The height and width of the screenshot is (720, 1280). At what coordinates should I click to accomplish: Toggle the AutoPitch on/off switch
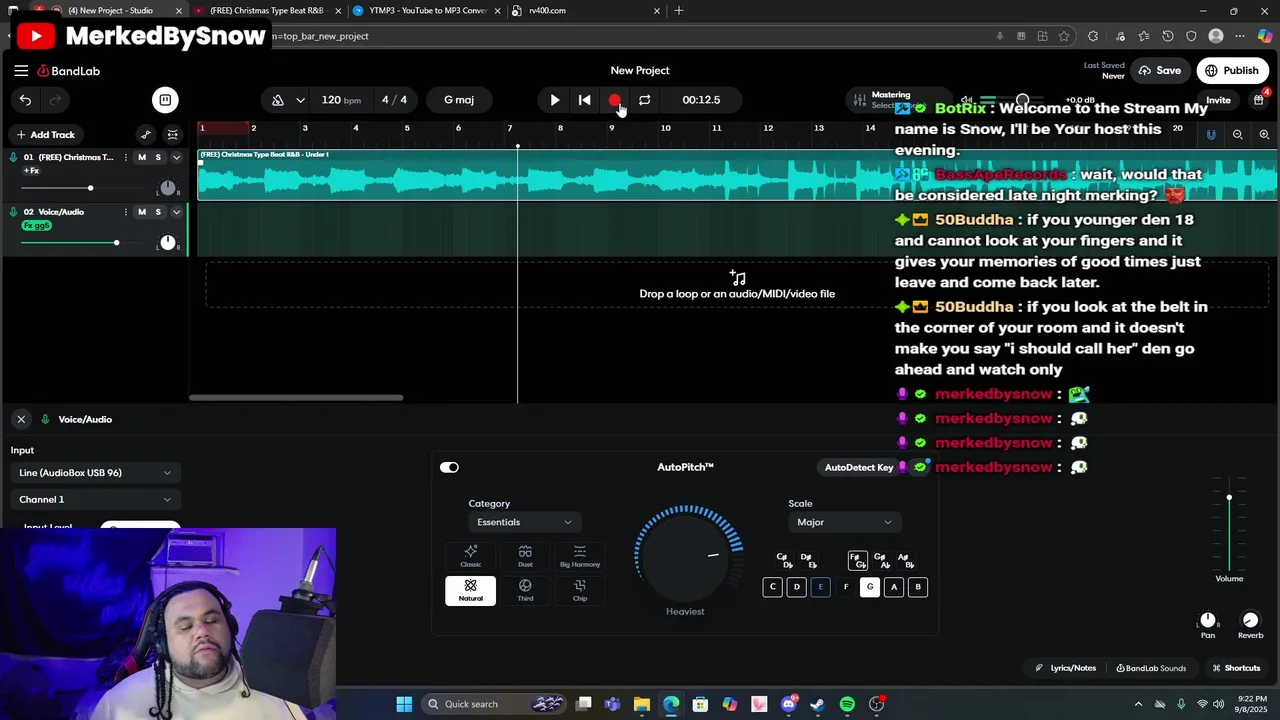tap(449, 468)
